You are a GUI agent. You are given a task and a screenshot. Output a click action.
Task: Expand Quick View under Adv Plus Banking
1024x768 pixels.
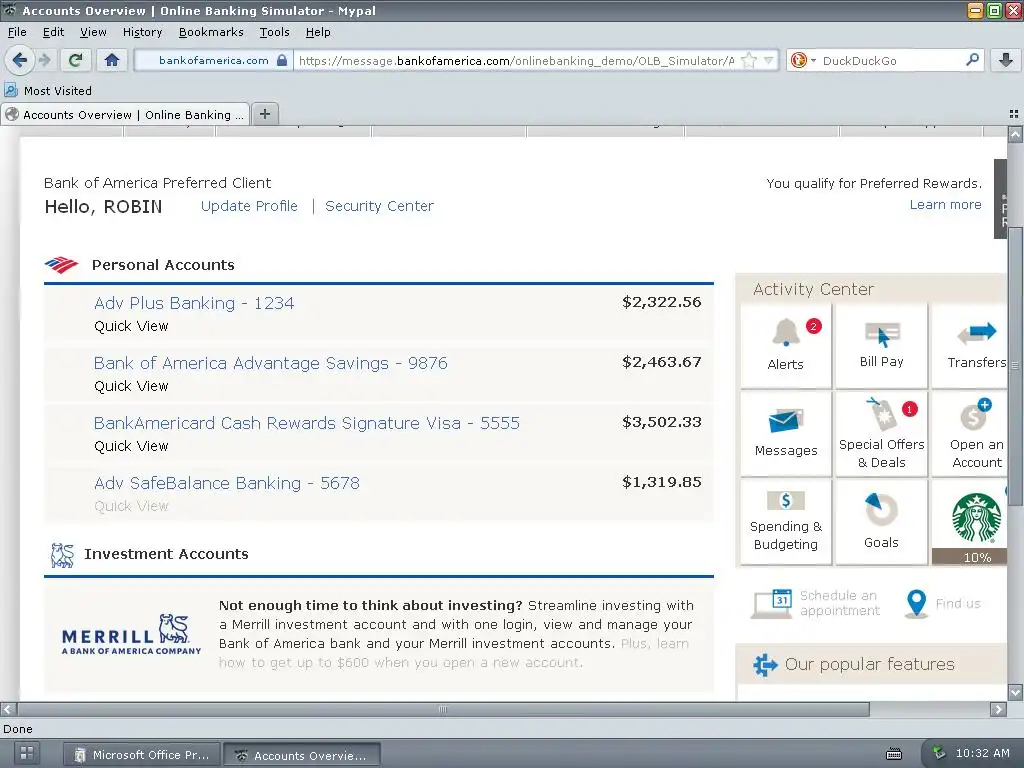tap(131, 326)
